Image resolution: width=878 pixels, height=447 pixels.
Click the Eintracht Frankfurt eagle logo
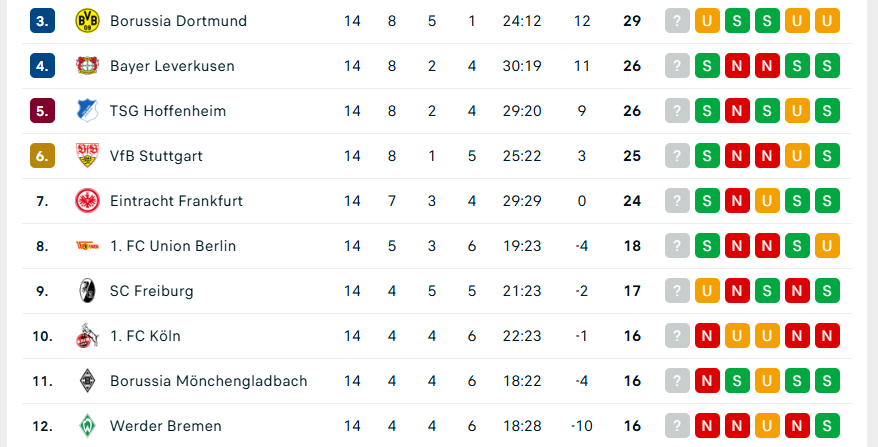pyautogui.click(x=88, y=201)
